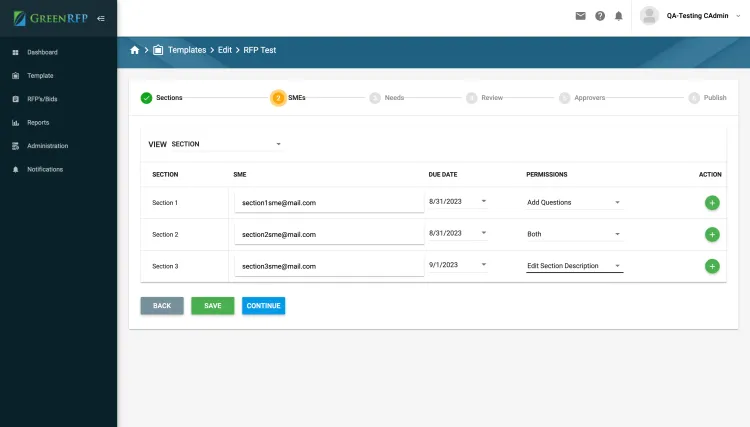Open Section 1 due date dropdown
Viewport: 750px width, 427px height.
click(x=458, y=201)
